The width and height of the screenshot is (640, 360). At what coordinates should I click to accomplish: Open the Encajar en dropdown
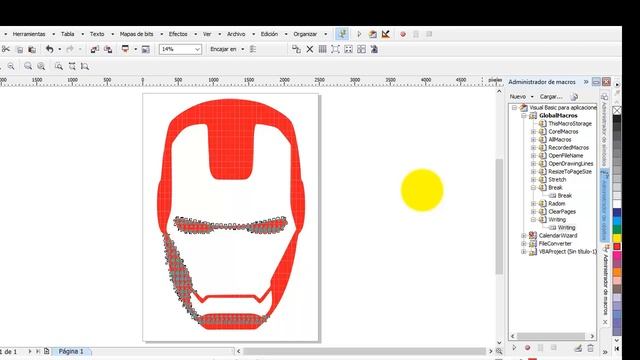click(x=242, y=49)
